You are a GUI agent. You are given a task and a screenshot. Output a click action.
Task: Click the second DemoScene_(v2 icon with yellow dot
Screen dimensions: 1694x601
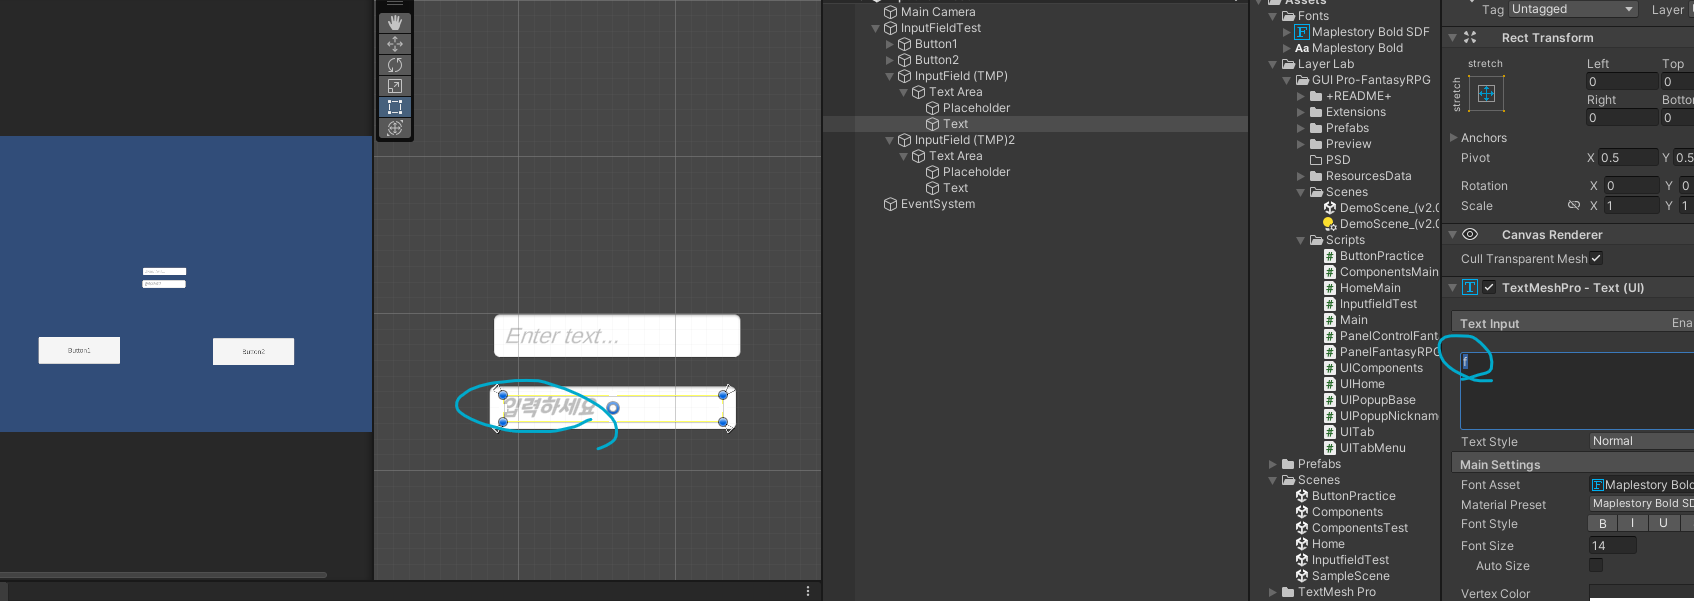coord(1330,224)
